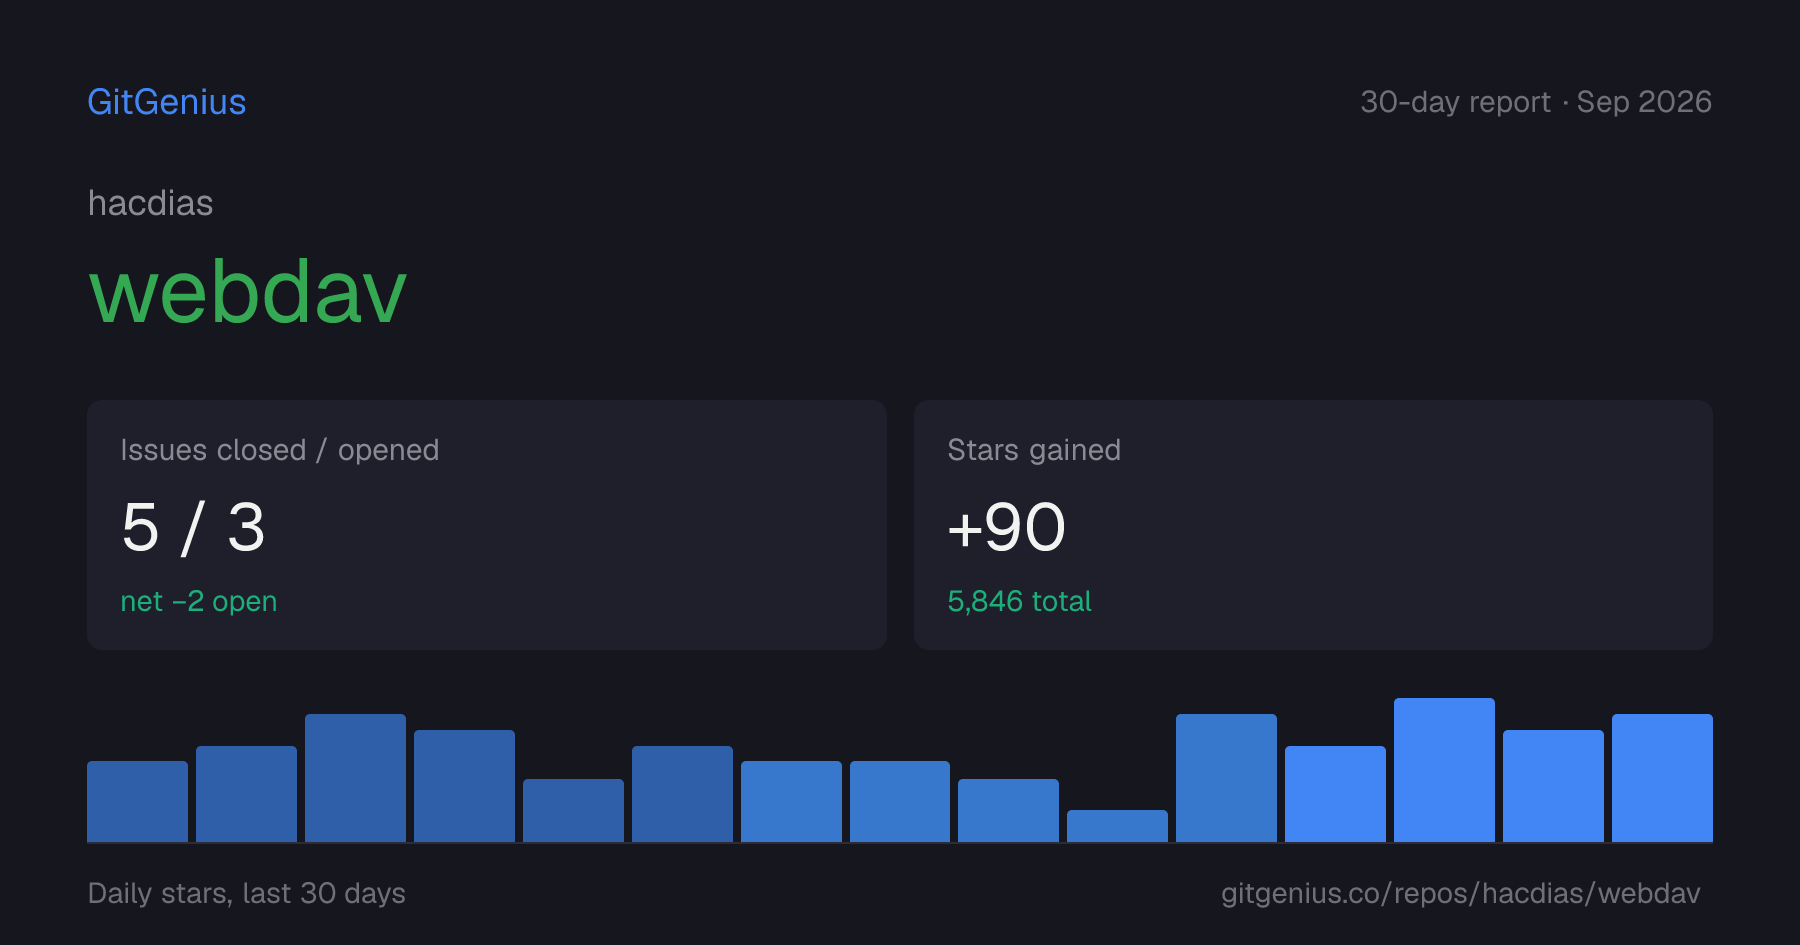
Task: Click the first bar of daily stars chart
Action: point(137,802)
